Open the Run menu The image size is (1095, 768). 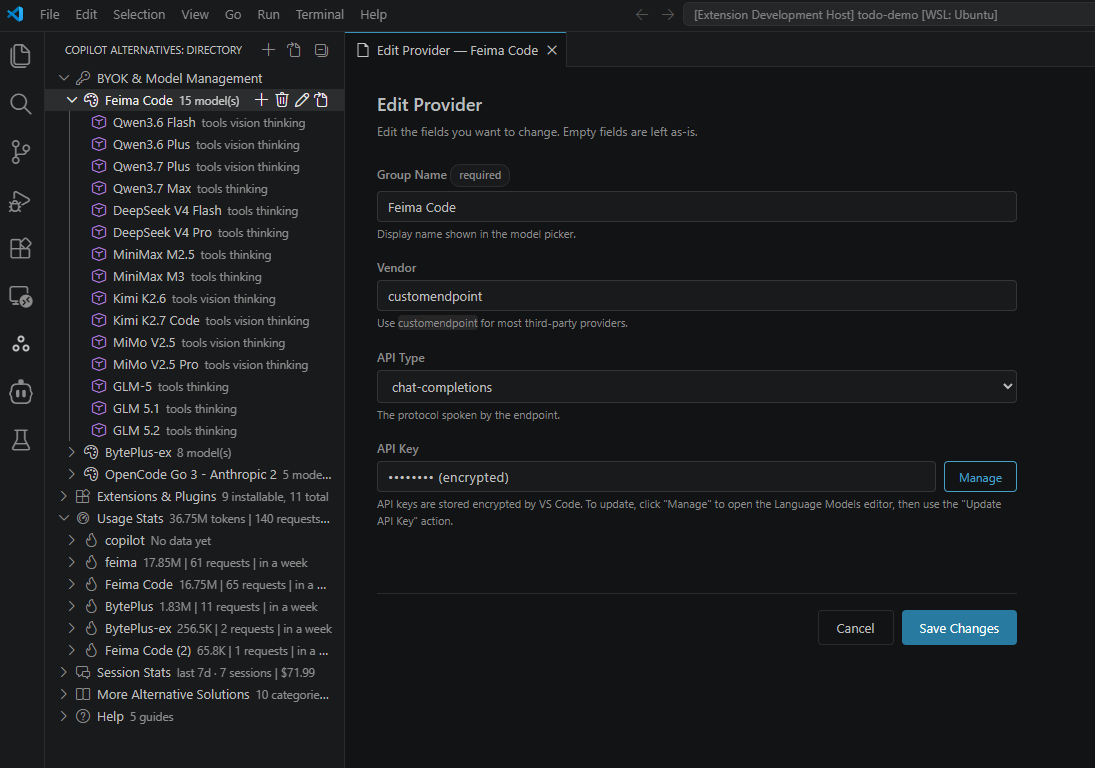coord(268,14)
